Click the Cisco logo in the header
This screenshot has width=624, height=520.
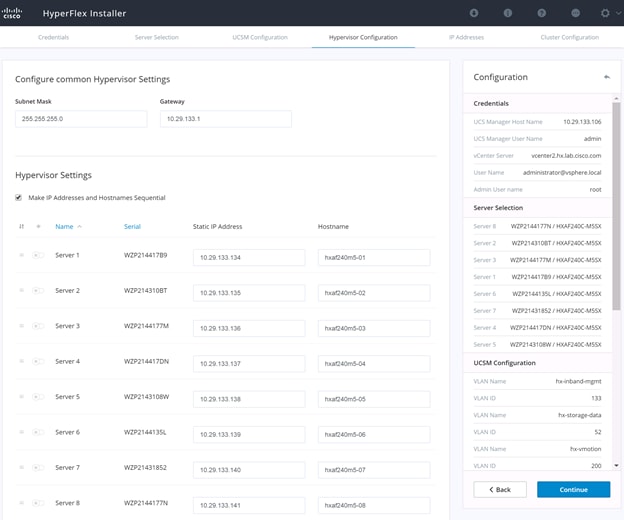tap(12, 13)
